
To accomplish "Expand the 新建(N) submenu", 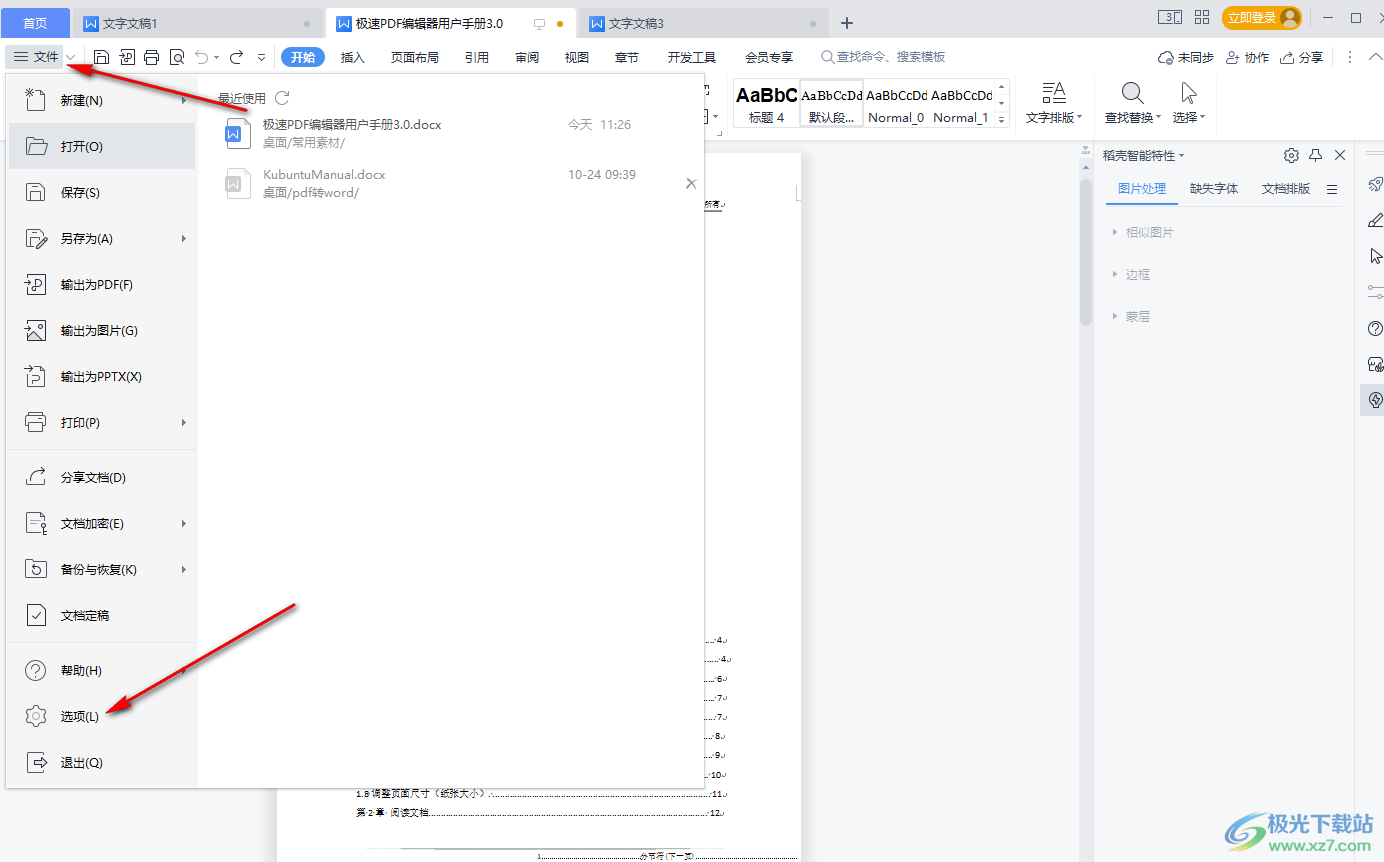I will 184,100.
